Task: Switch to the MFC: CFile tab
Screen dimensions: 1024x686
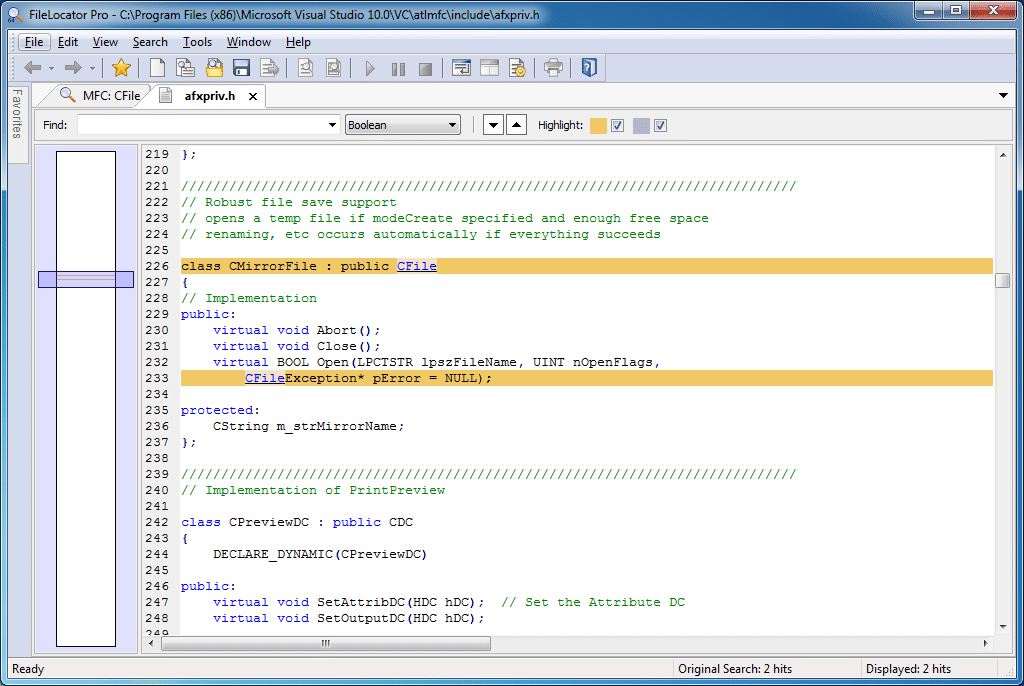Action: [101, 96]
